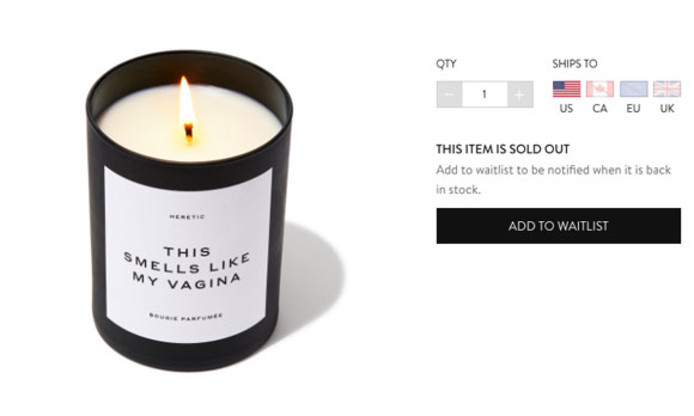Click the CA label under the flag

(x=600, y=108)
